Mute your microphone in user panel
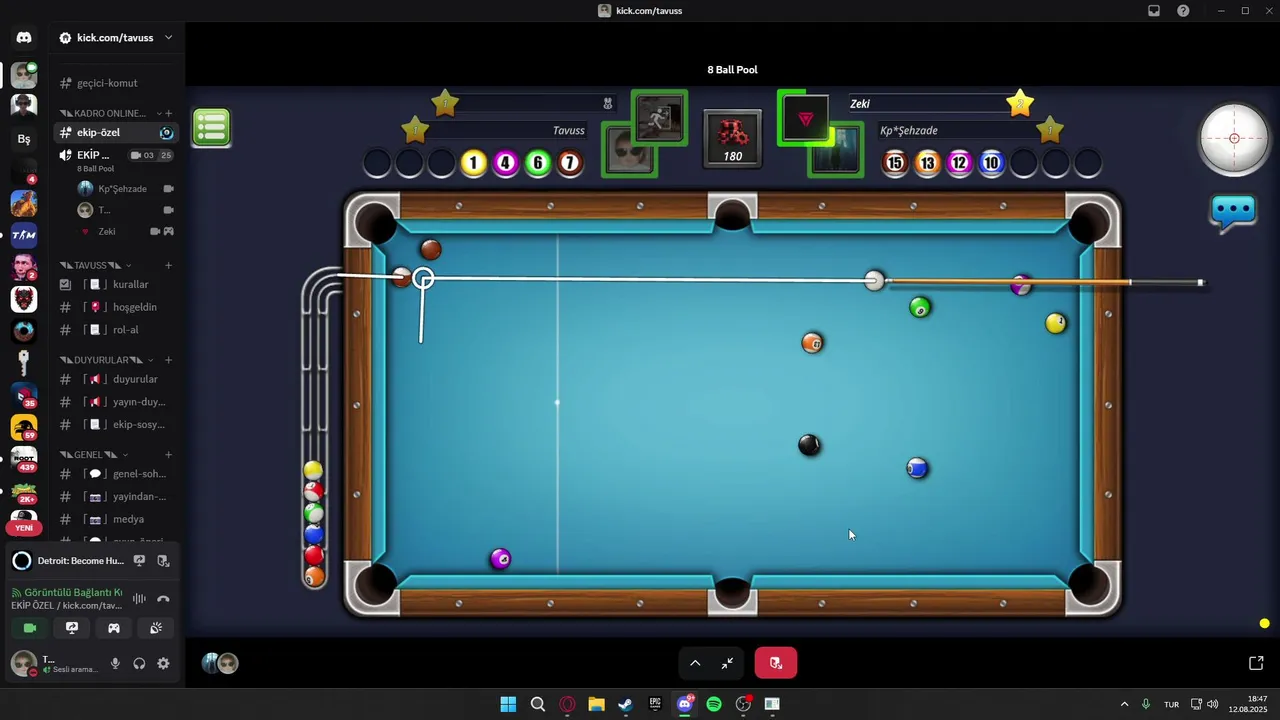This screenshot has height=720, width=1280. pyautogui.click(x=115, y=663)
